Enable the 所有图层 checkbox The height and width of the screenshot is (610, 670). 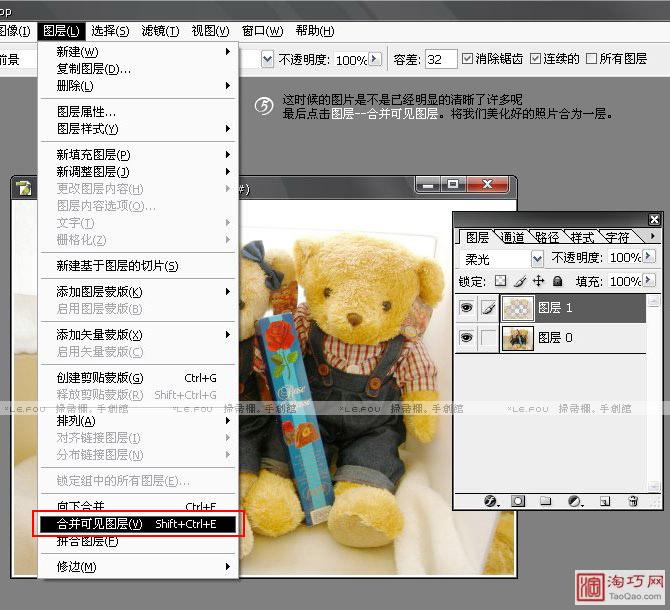click(591, 59)
